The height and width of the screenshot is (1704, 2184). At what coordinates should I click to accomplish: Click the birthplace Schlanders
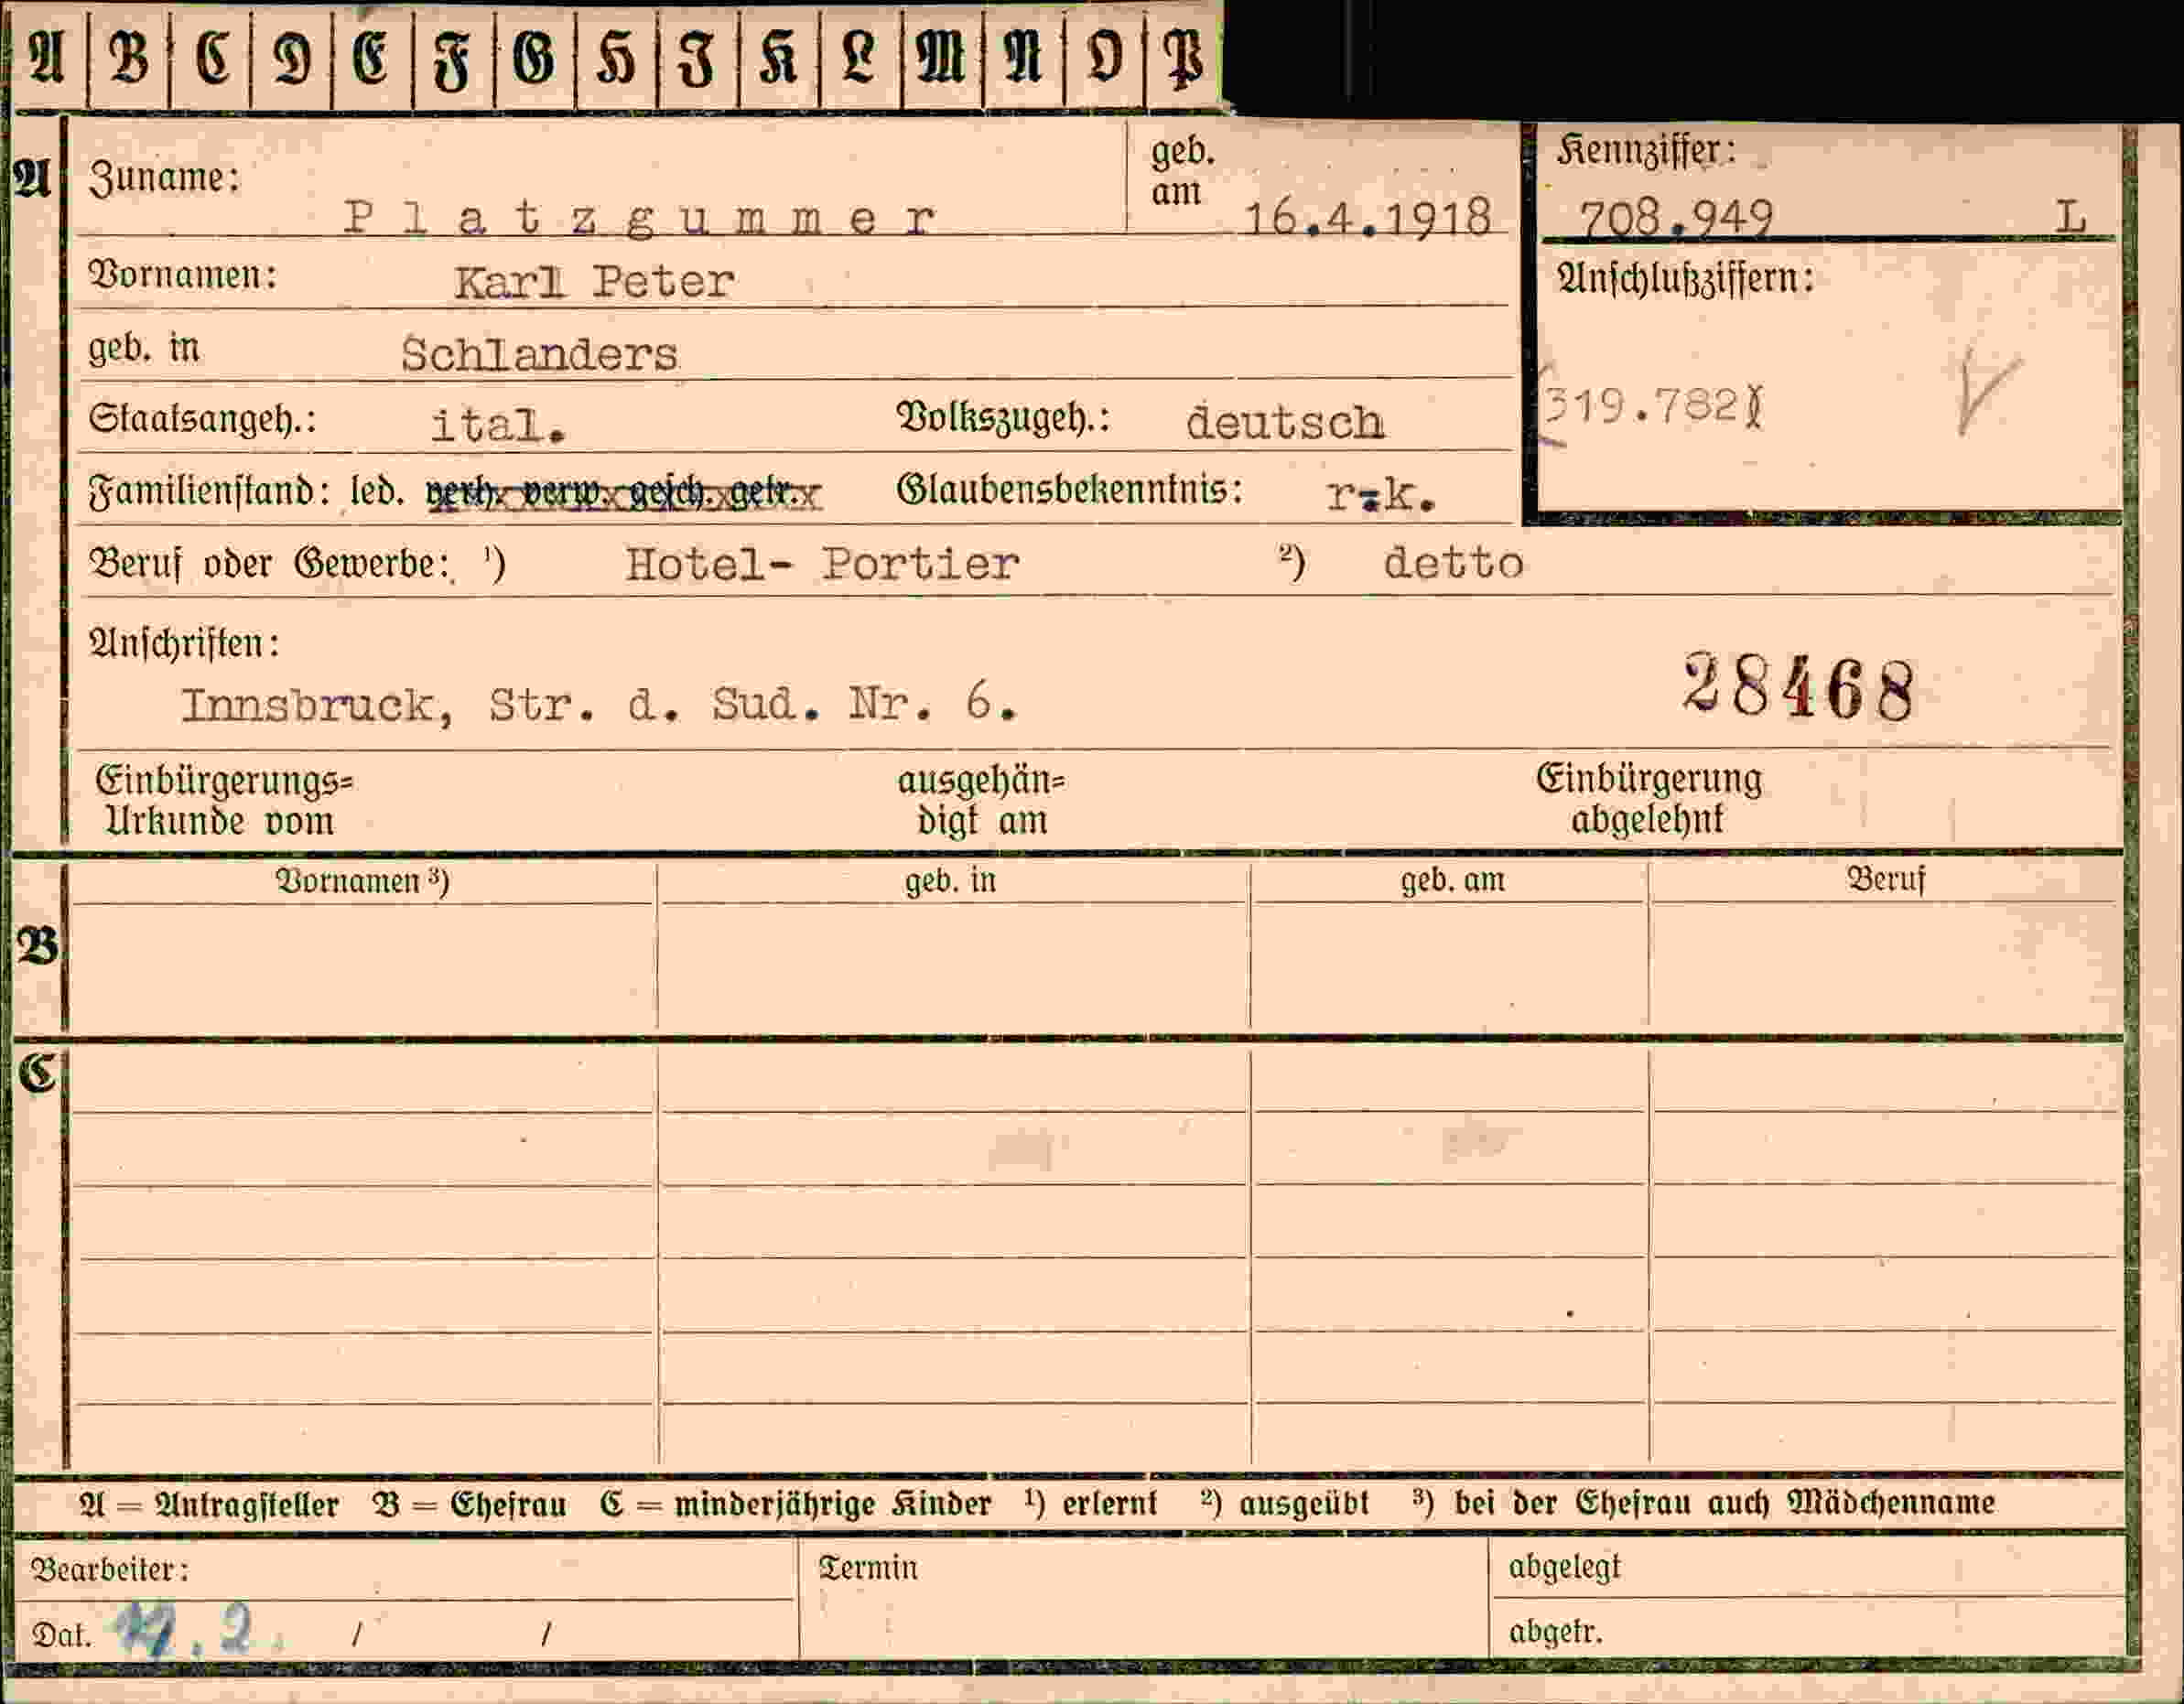pos(539,354)
